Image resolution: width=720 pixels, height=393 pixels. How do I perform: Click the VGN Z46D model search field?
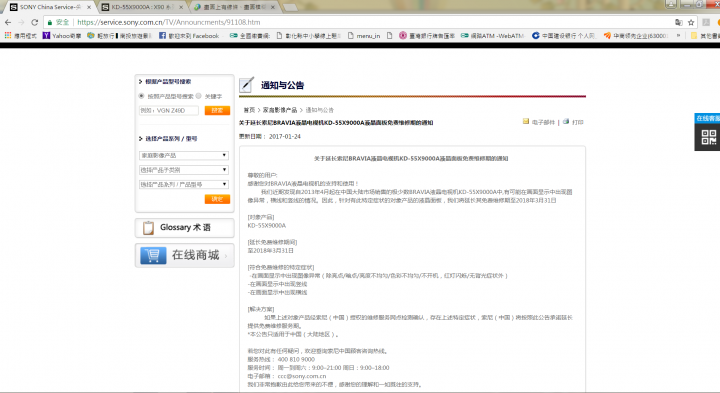point(169,110)
